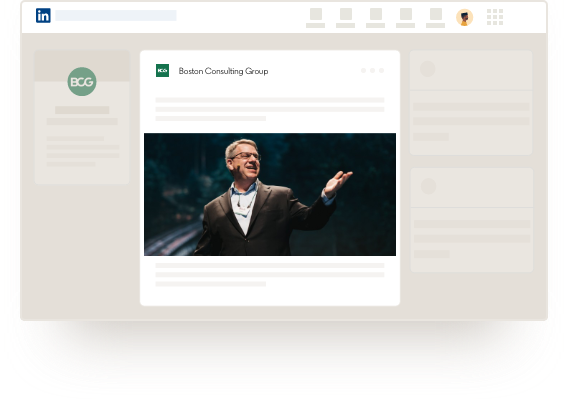Image resolution: width=568 pixels, height=399 pixels.
Task: Click the round BCG logo in left card
Action: pos(82,82)
